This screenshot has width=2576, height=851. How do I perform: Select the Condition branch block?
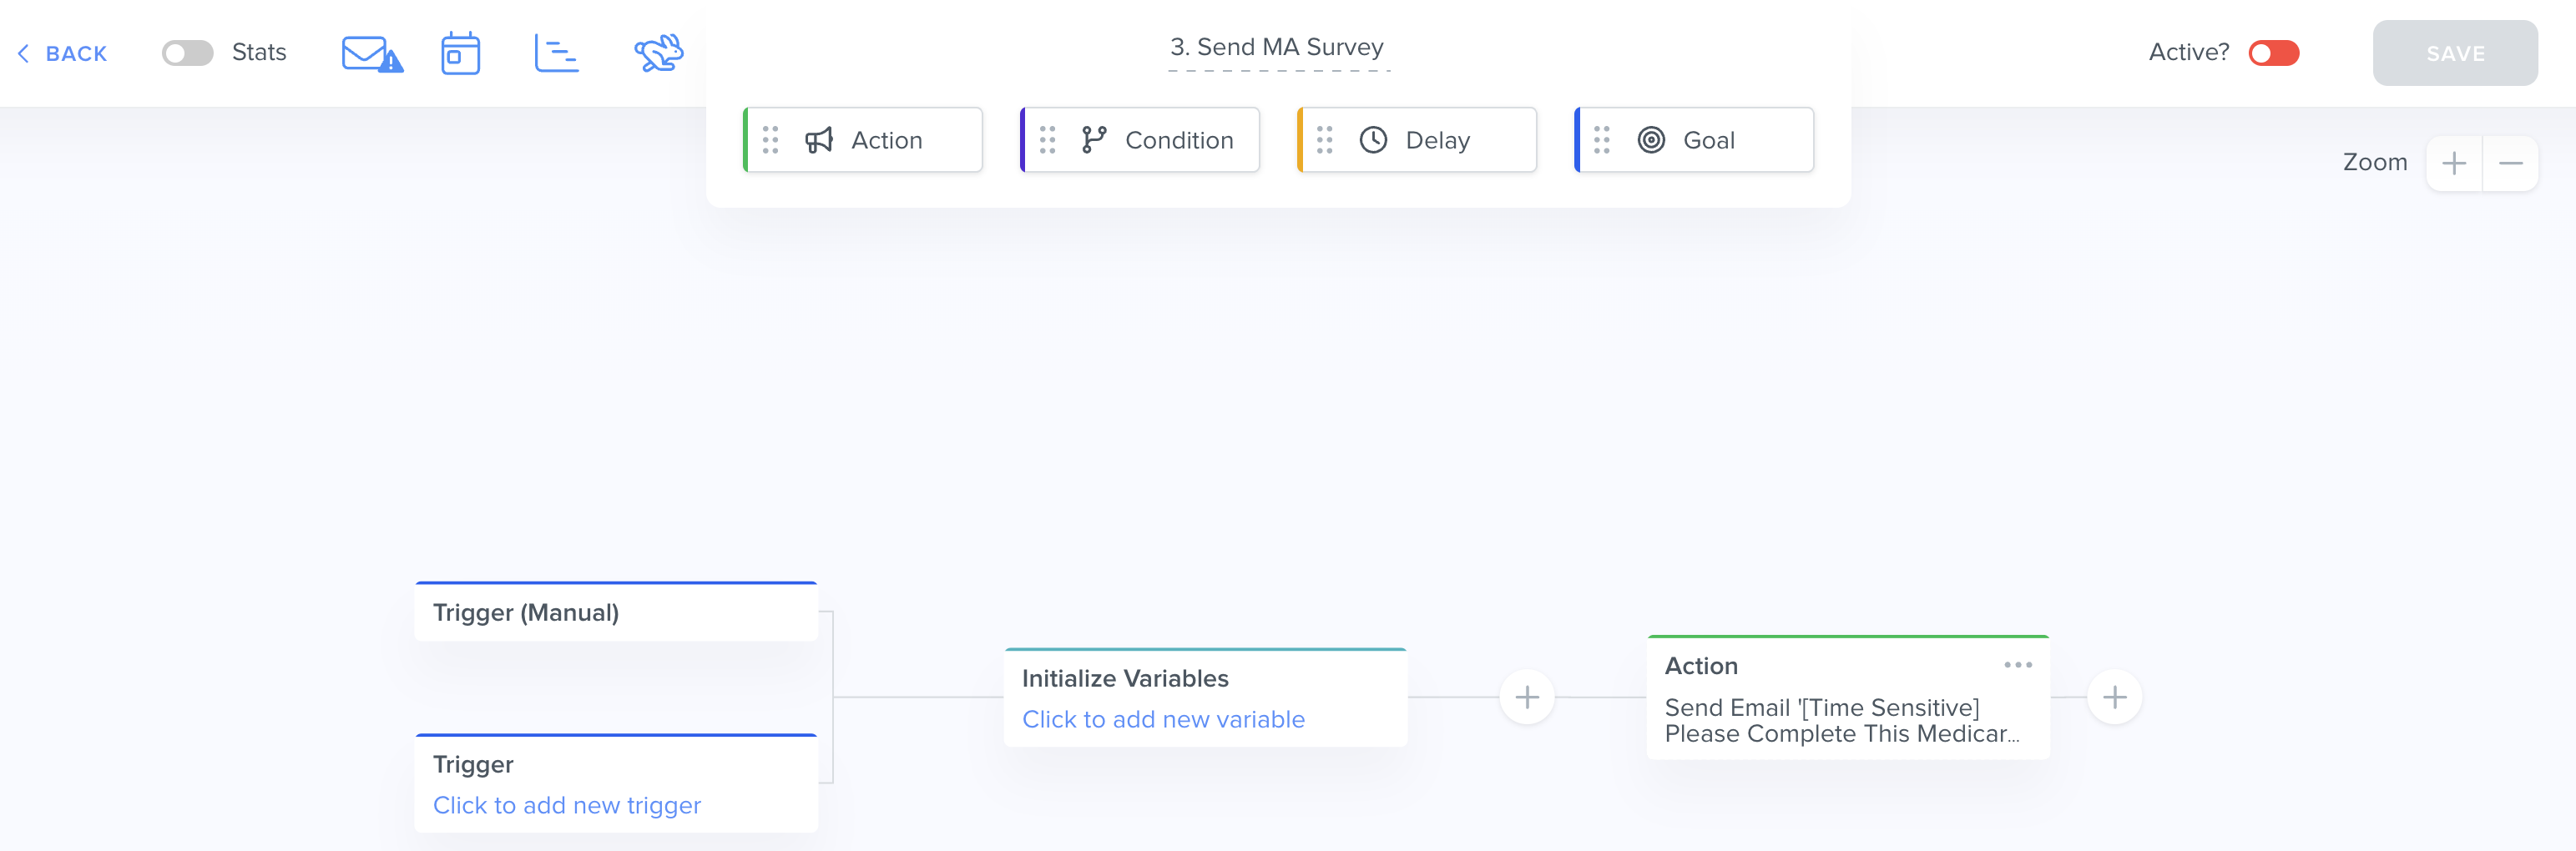pyautogui.click(x=1140, y=140)
